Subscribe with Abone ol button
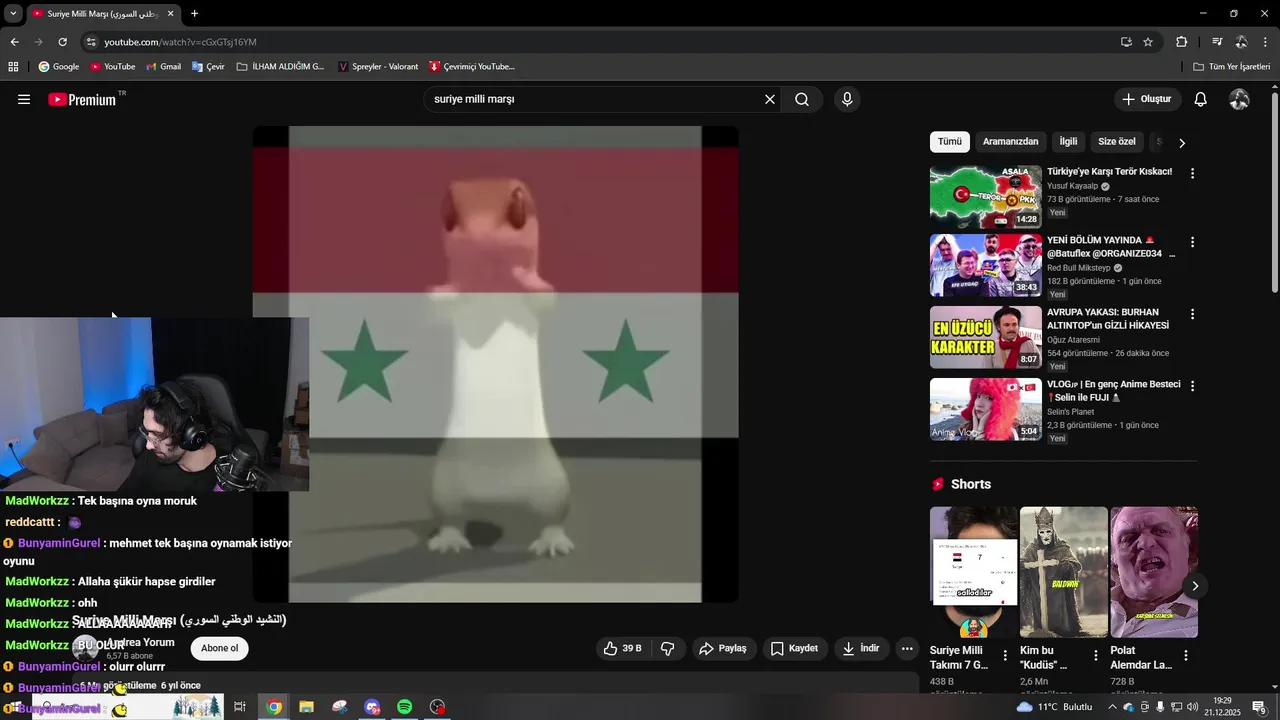 (x=219, y=648)
